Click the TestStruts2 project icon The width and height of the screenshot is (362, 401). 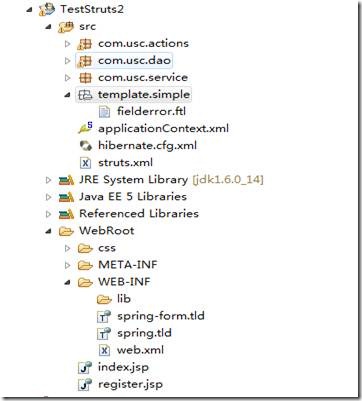pos(46,9)
